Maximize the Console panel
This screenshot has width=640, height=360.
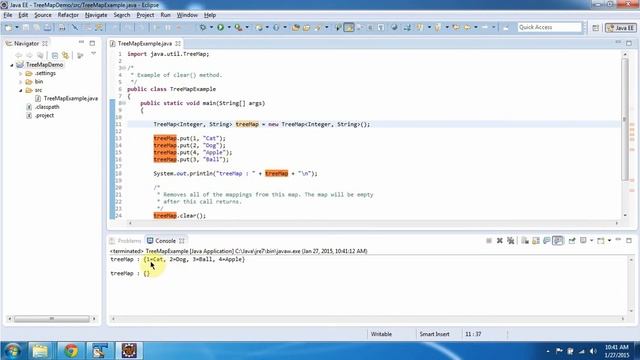pyautogui.click(x=629, y=240)
